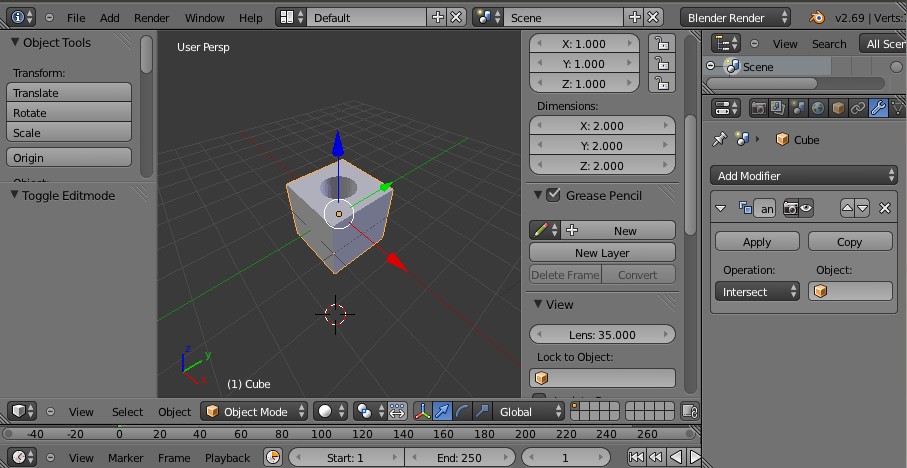Switch to Scene properties tab
The width and height of the screenshot is (907, 468).
pos(798,108)
